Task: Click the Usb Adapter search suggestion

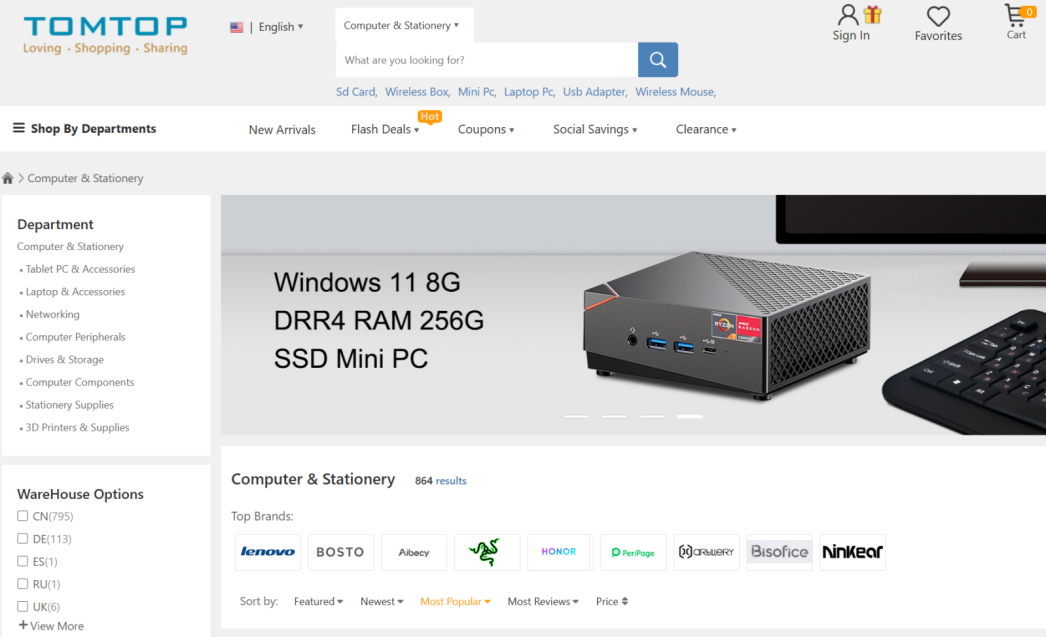Action: coord(595,92)
